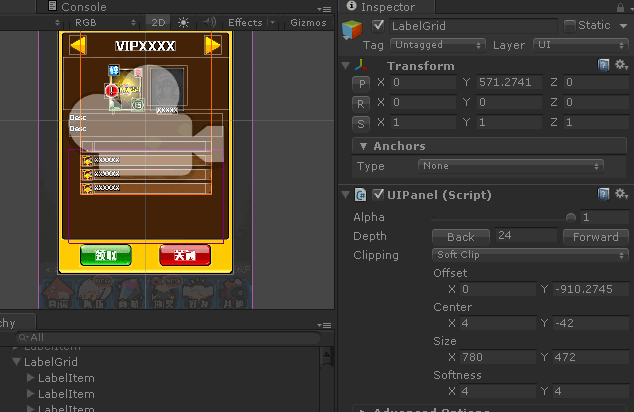634x412 pixels.
Task: Open Console panel options menu icon
Action: 324,8
